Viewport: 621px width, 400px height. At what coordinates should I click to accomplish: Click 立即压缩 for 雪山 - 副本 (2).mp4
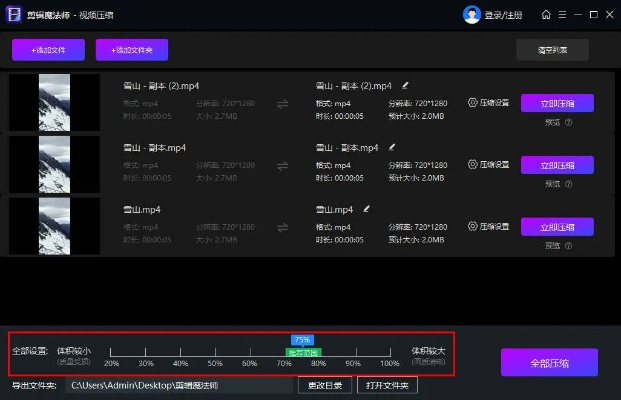(557, 103)
